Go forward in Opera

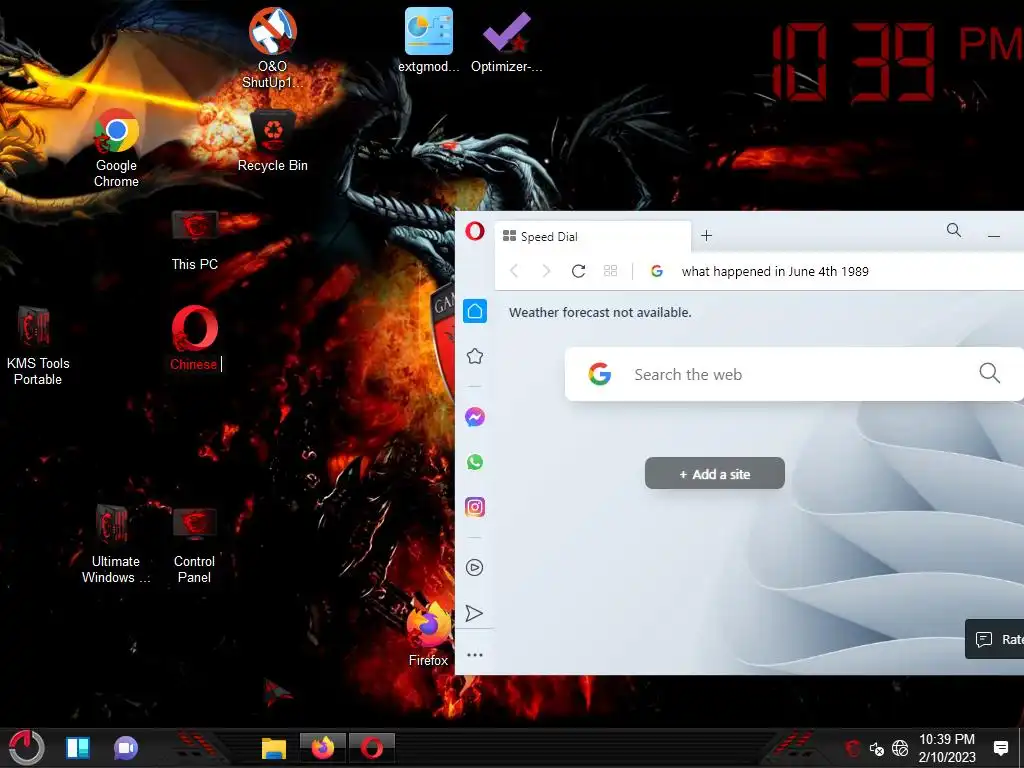click(x=546, y=271)
